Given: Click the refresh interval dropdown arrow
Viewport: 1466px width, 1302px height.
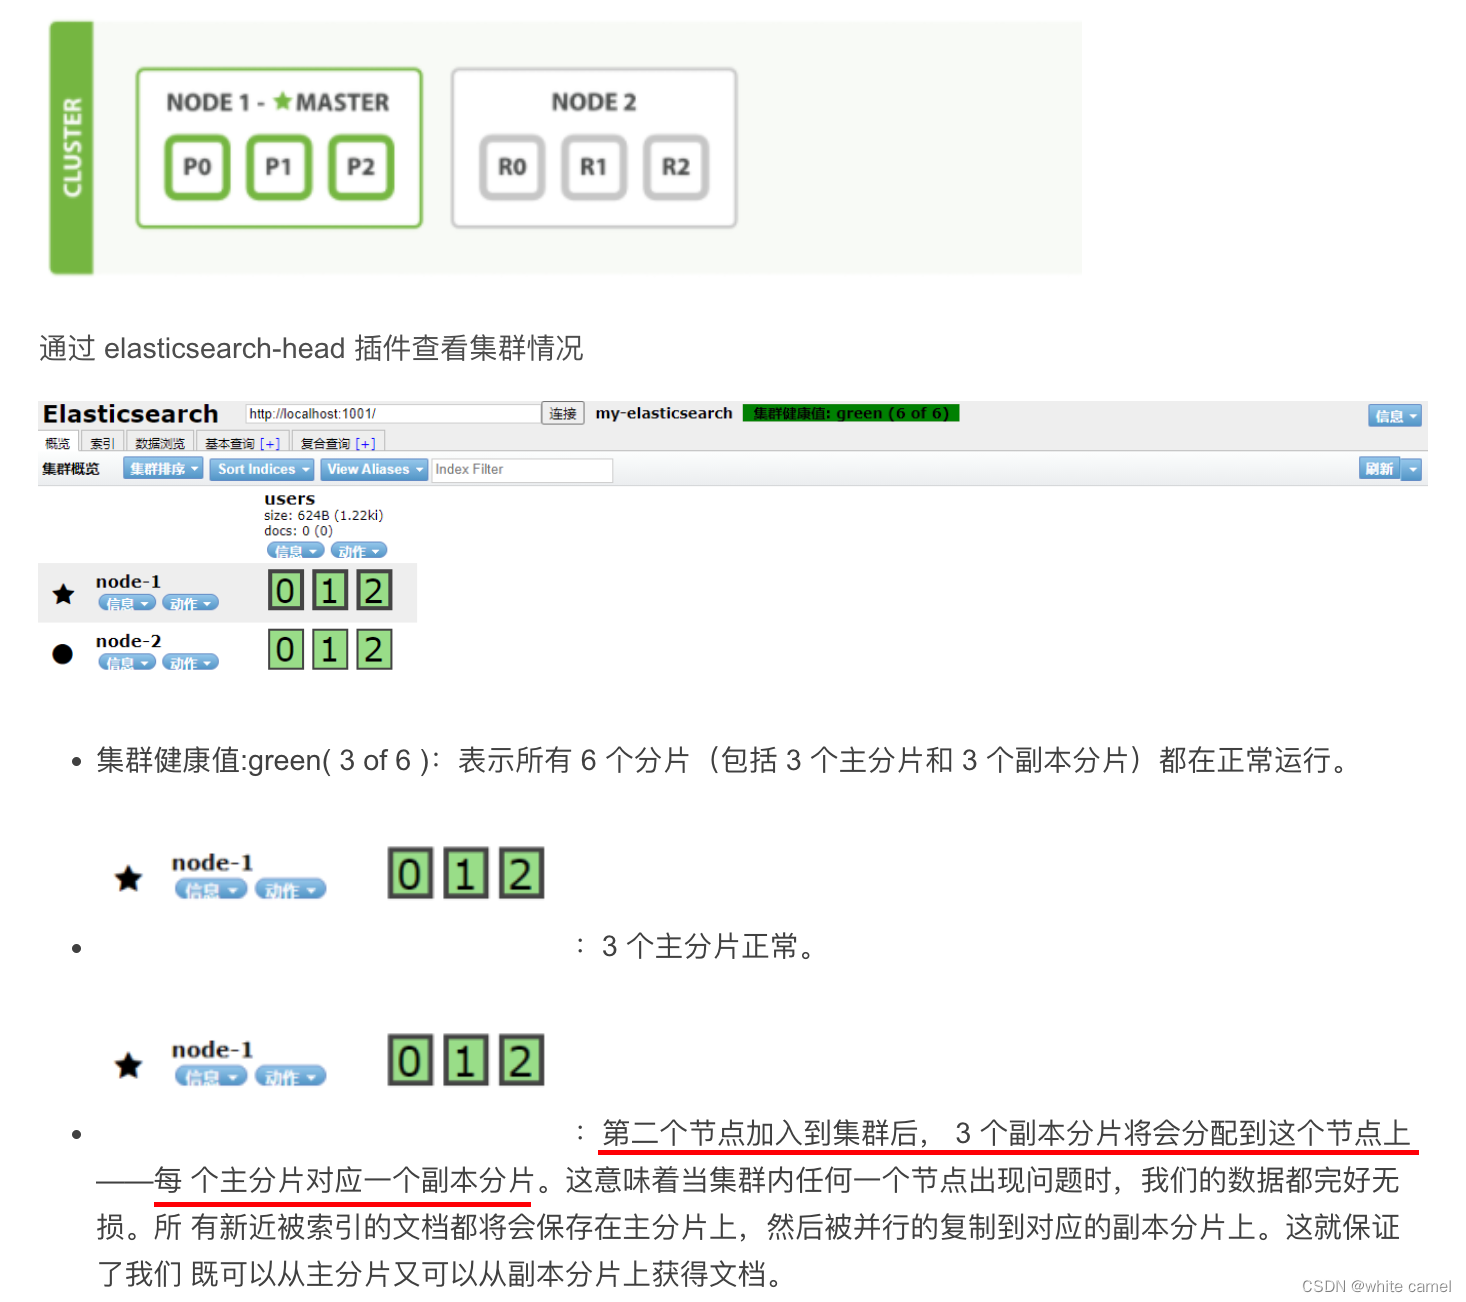Looking at the screenshot, I should [1412, 468].
